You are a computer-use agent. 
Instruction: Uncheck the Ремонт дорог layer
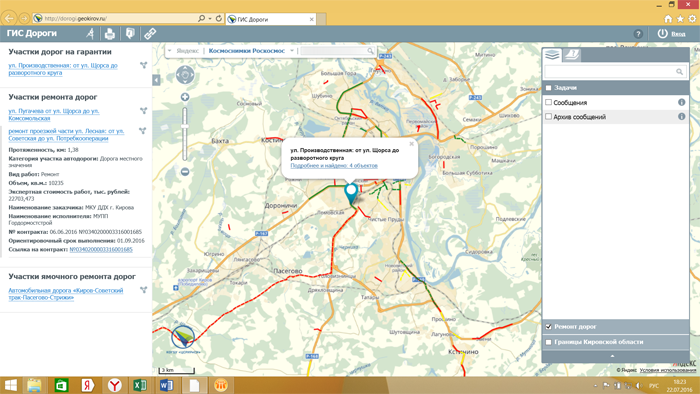[x=549, y=327]
